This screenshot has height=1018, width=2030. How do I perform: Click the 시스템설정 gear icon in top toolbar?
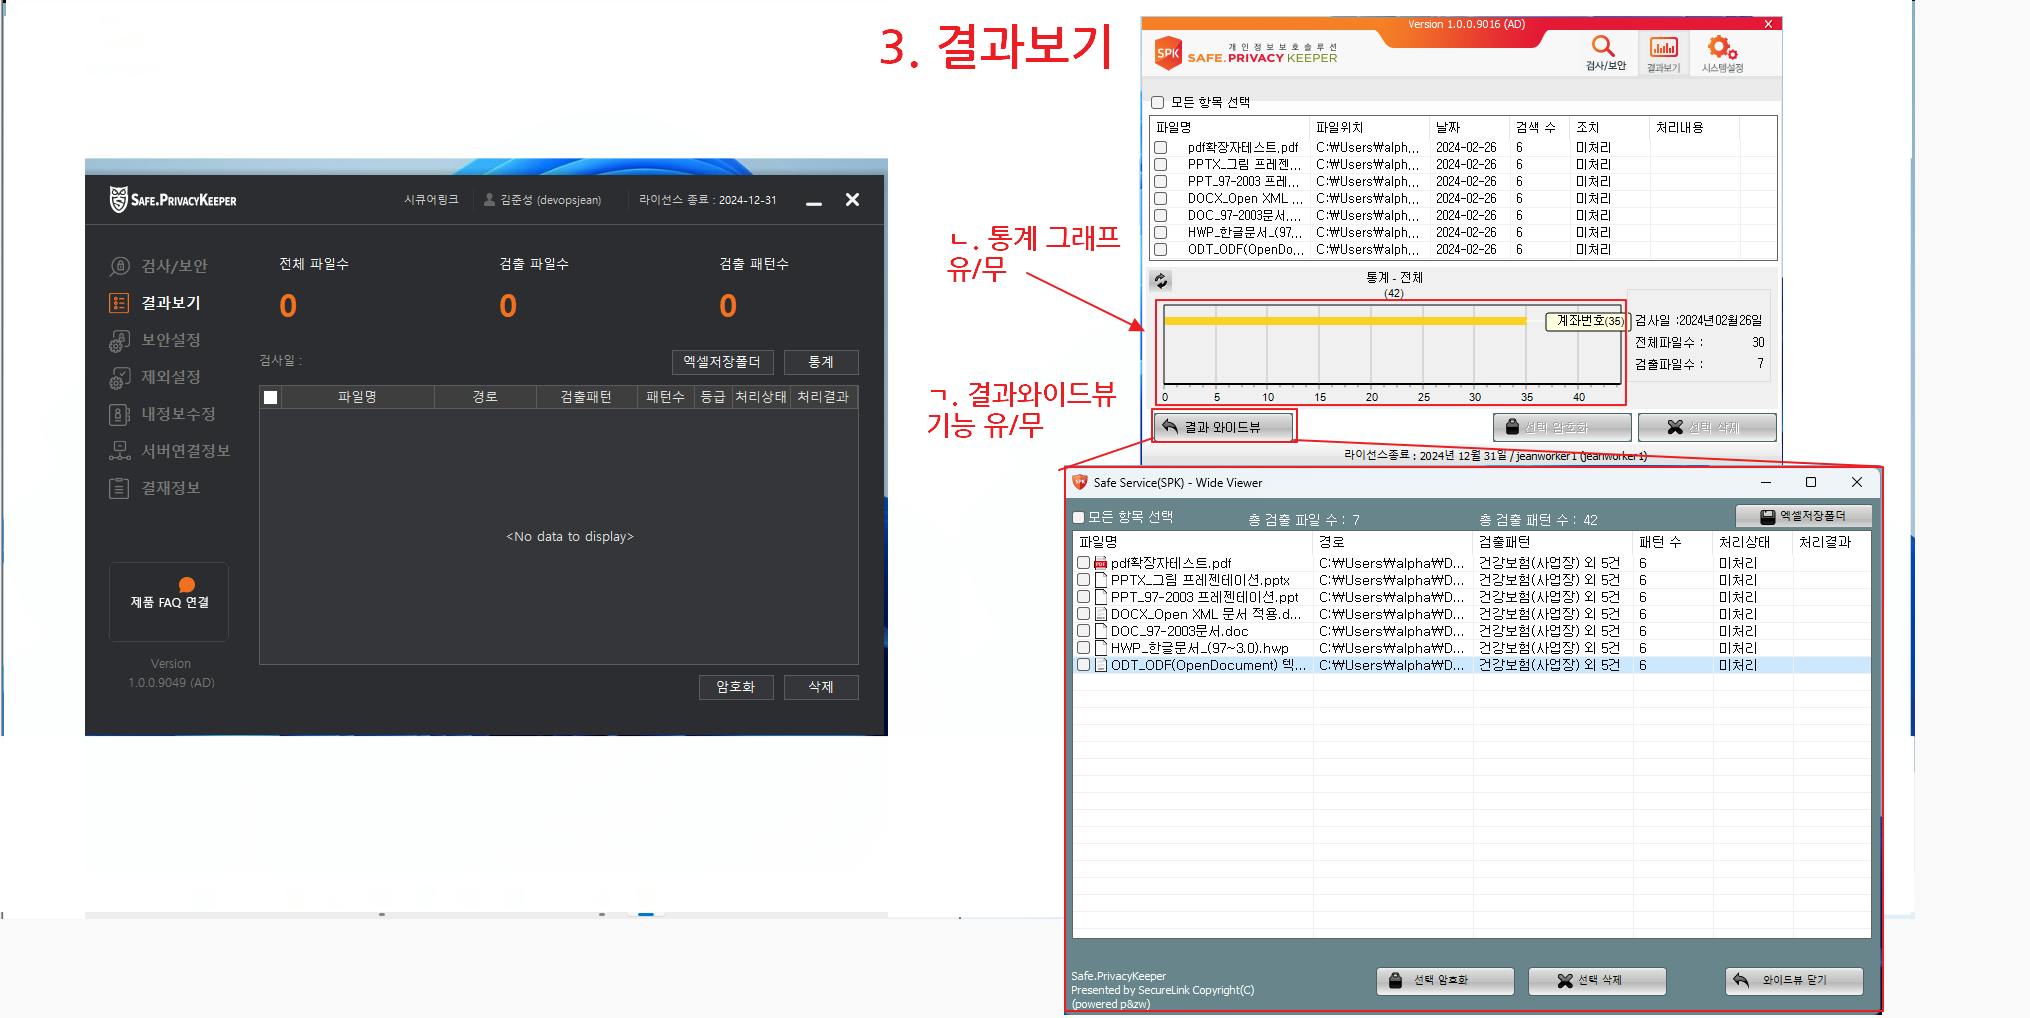1721,47
